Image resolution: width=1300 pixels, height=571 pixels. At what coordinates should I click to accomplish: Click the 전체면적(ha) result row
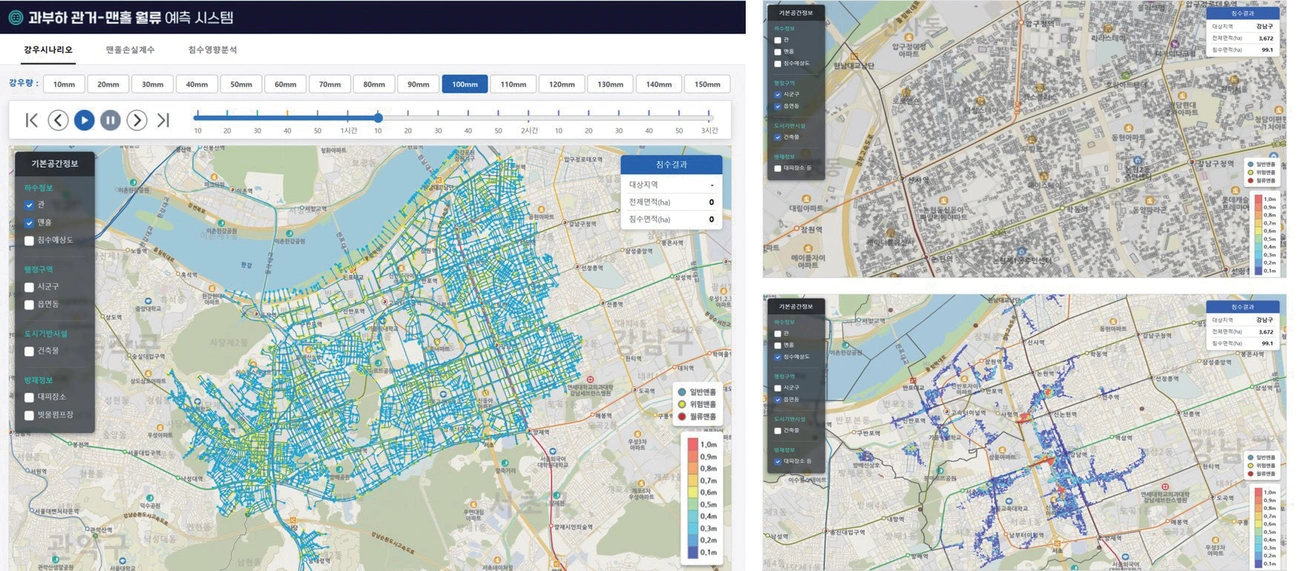click(671, 202)
